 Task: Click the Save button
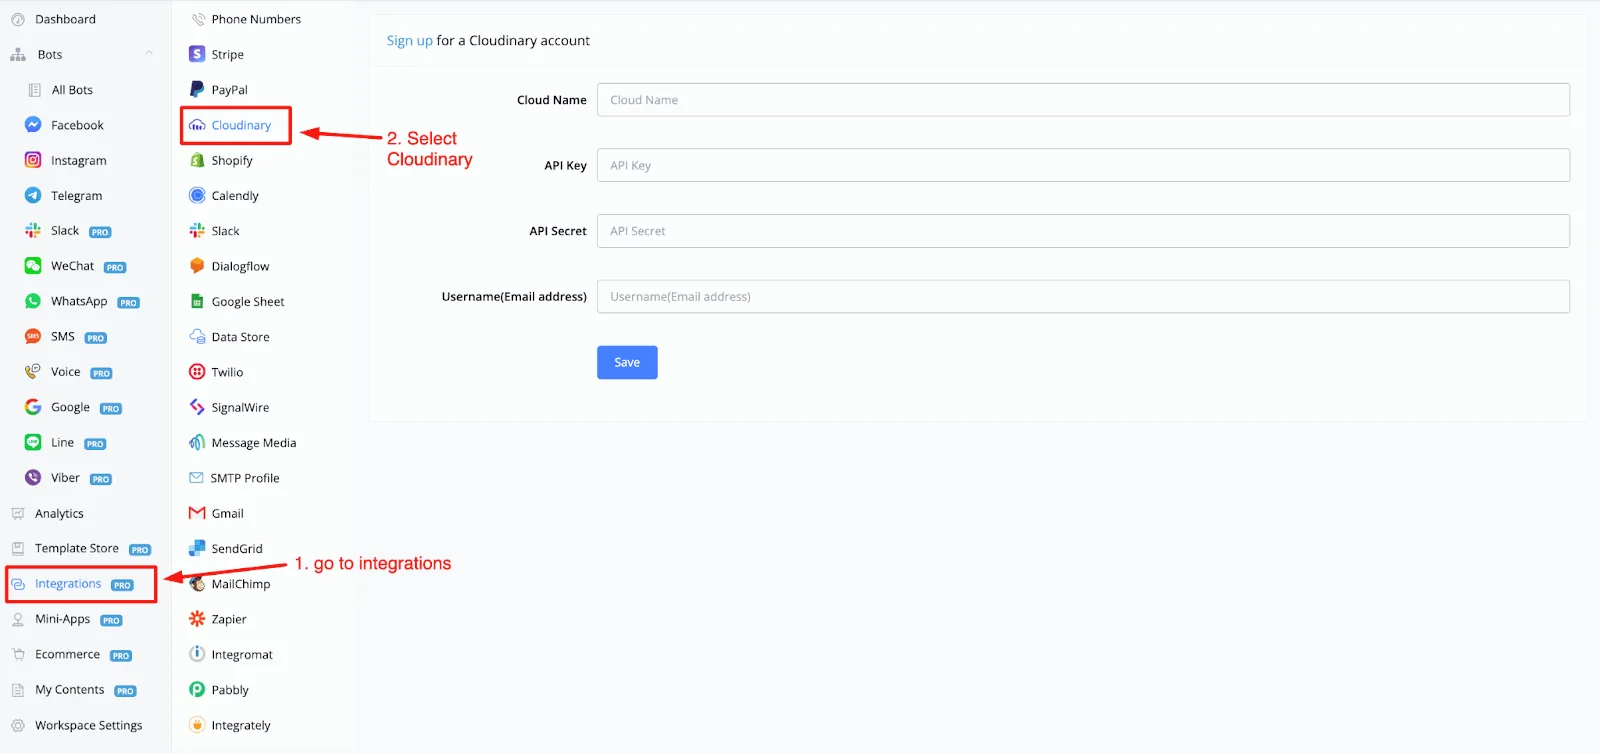[627, 362]
